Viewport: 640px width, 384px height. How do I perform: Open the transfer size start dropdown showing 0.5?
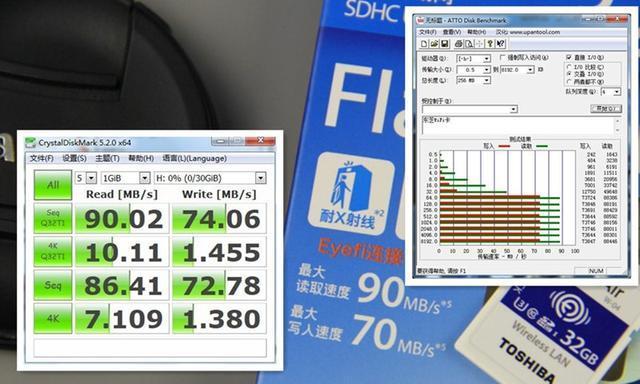pyautogui.click(x=473, y=70)
